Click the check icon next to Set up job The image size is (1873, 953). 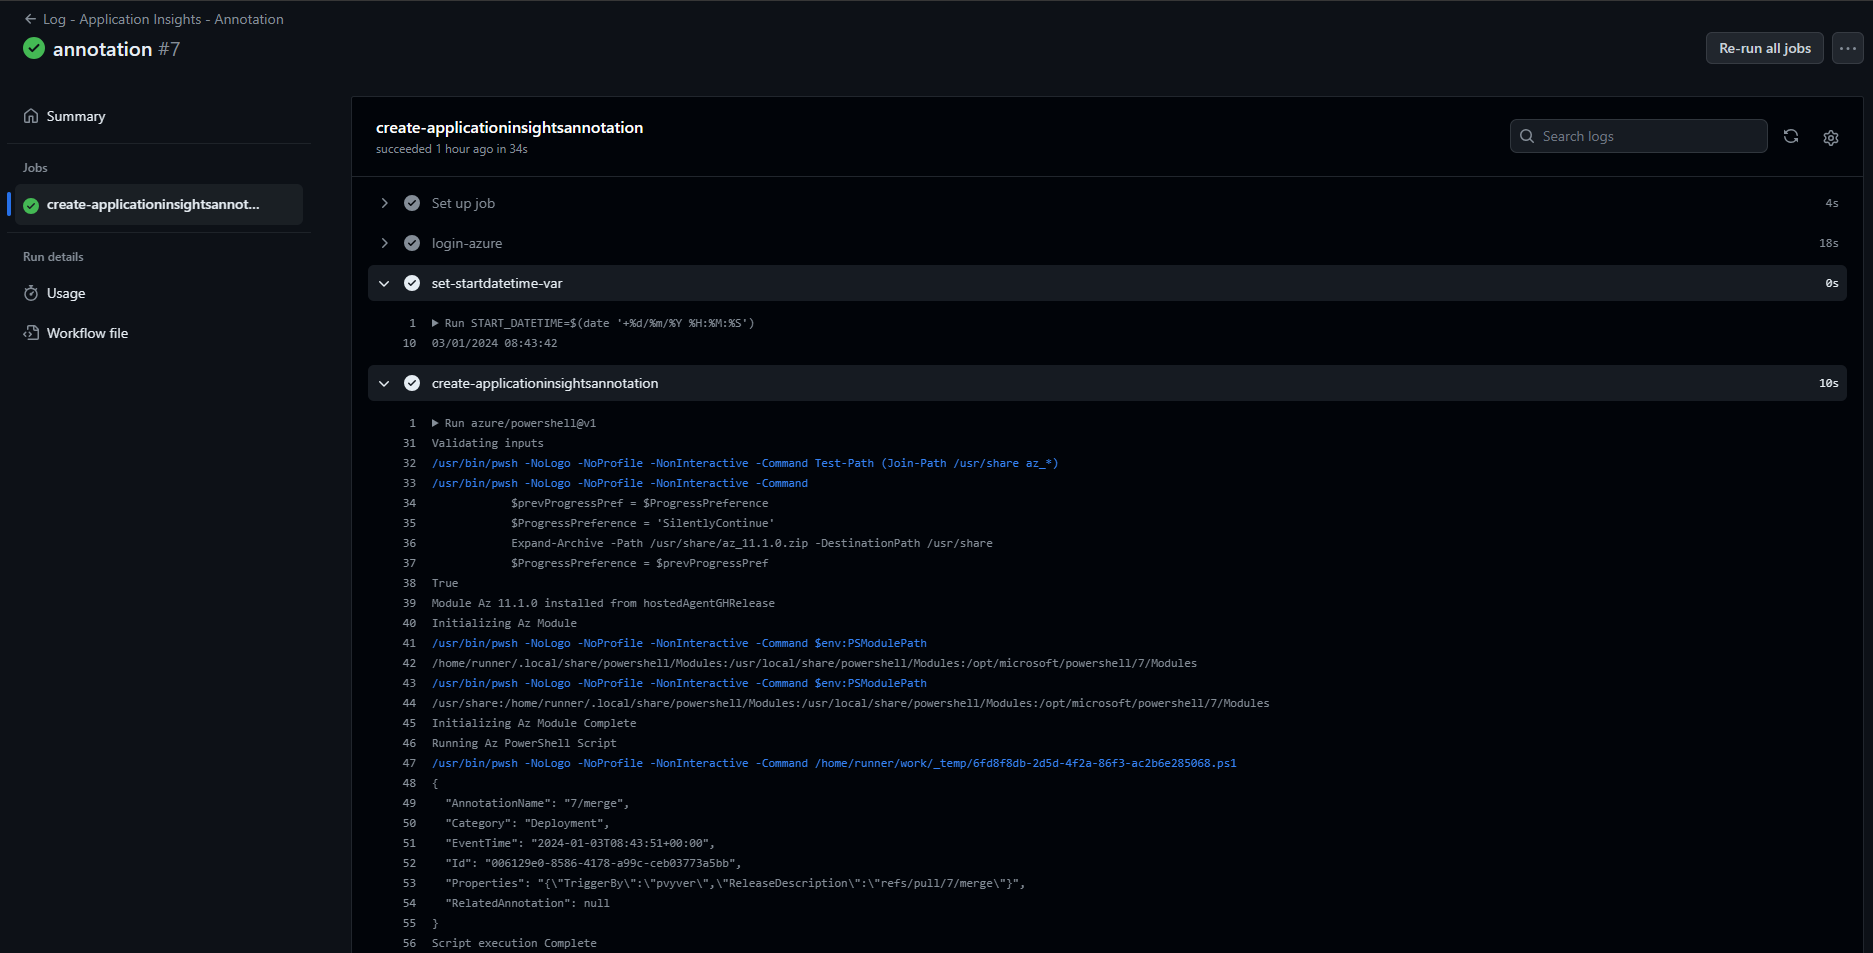[x=412, y=203]
